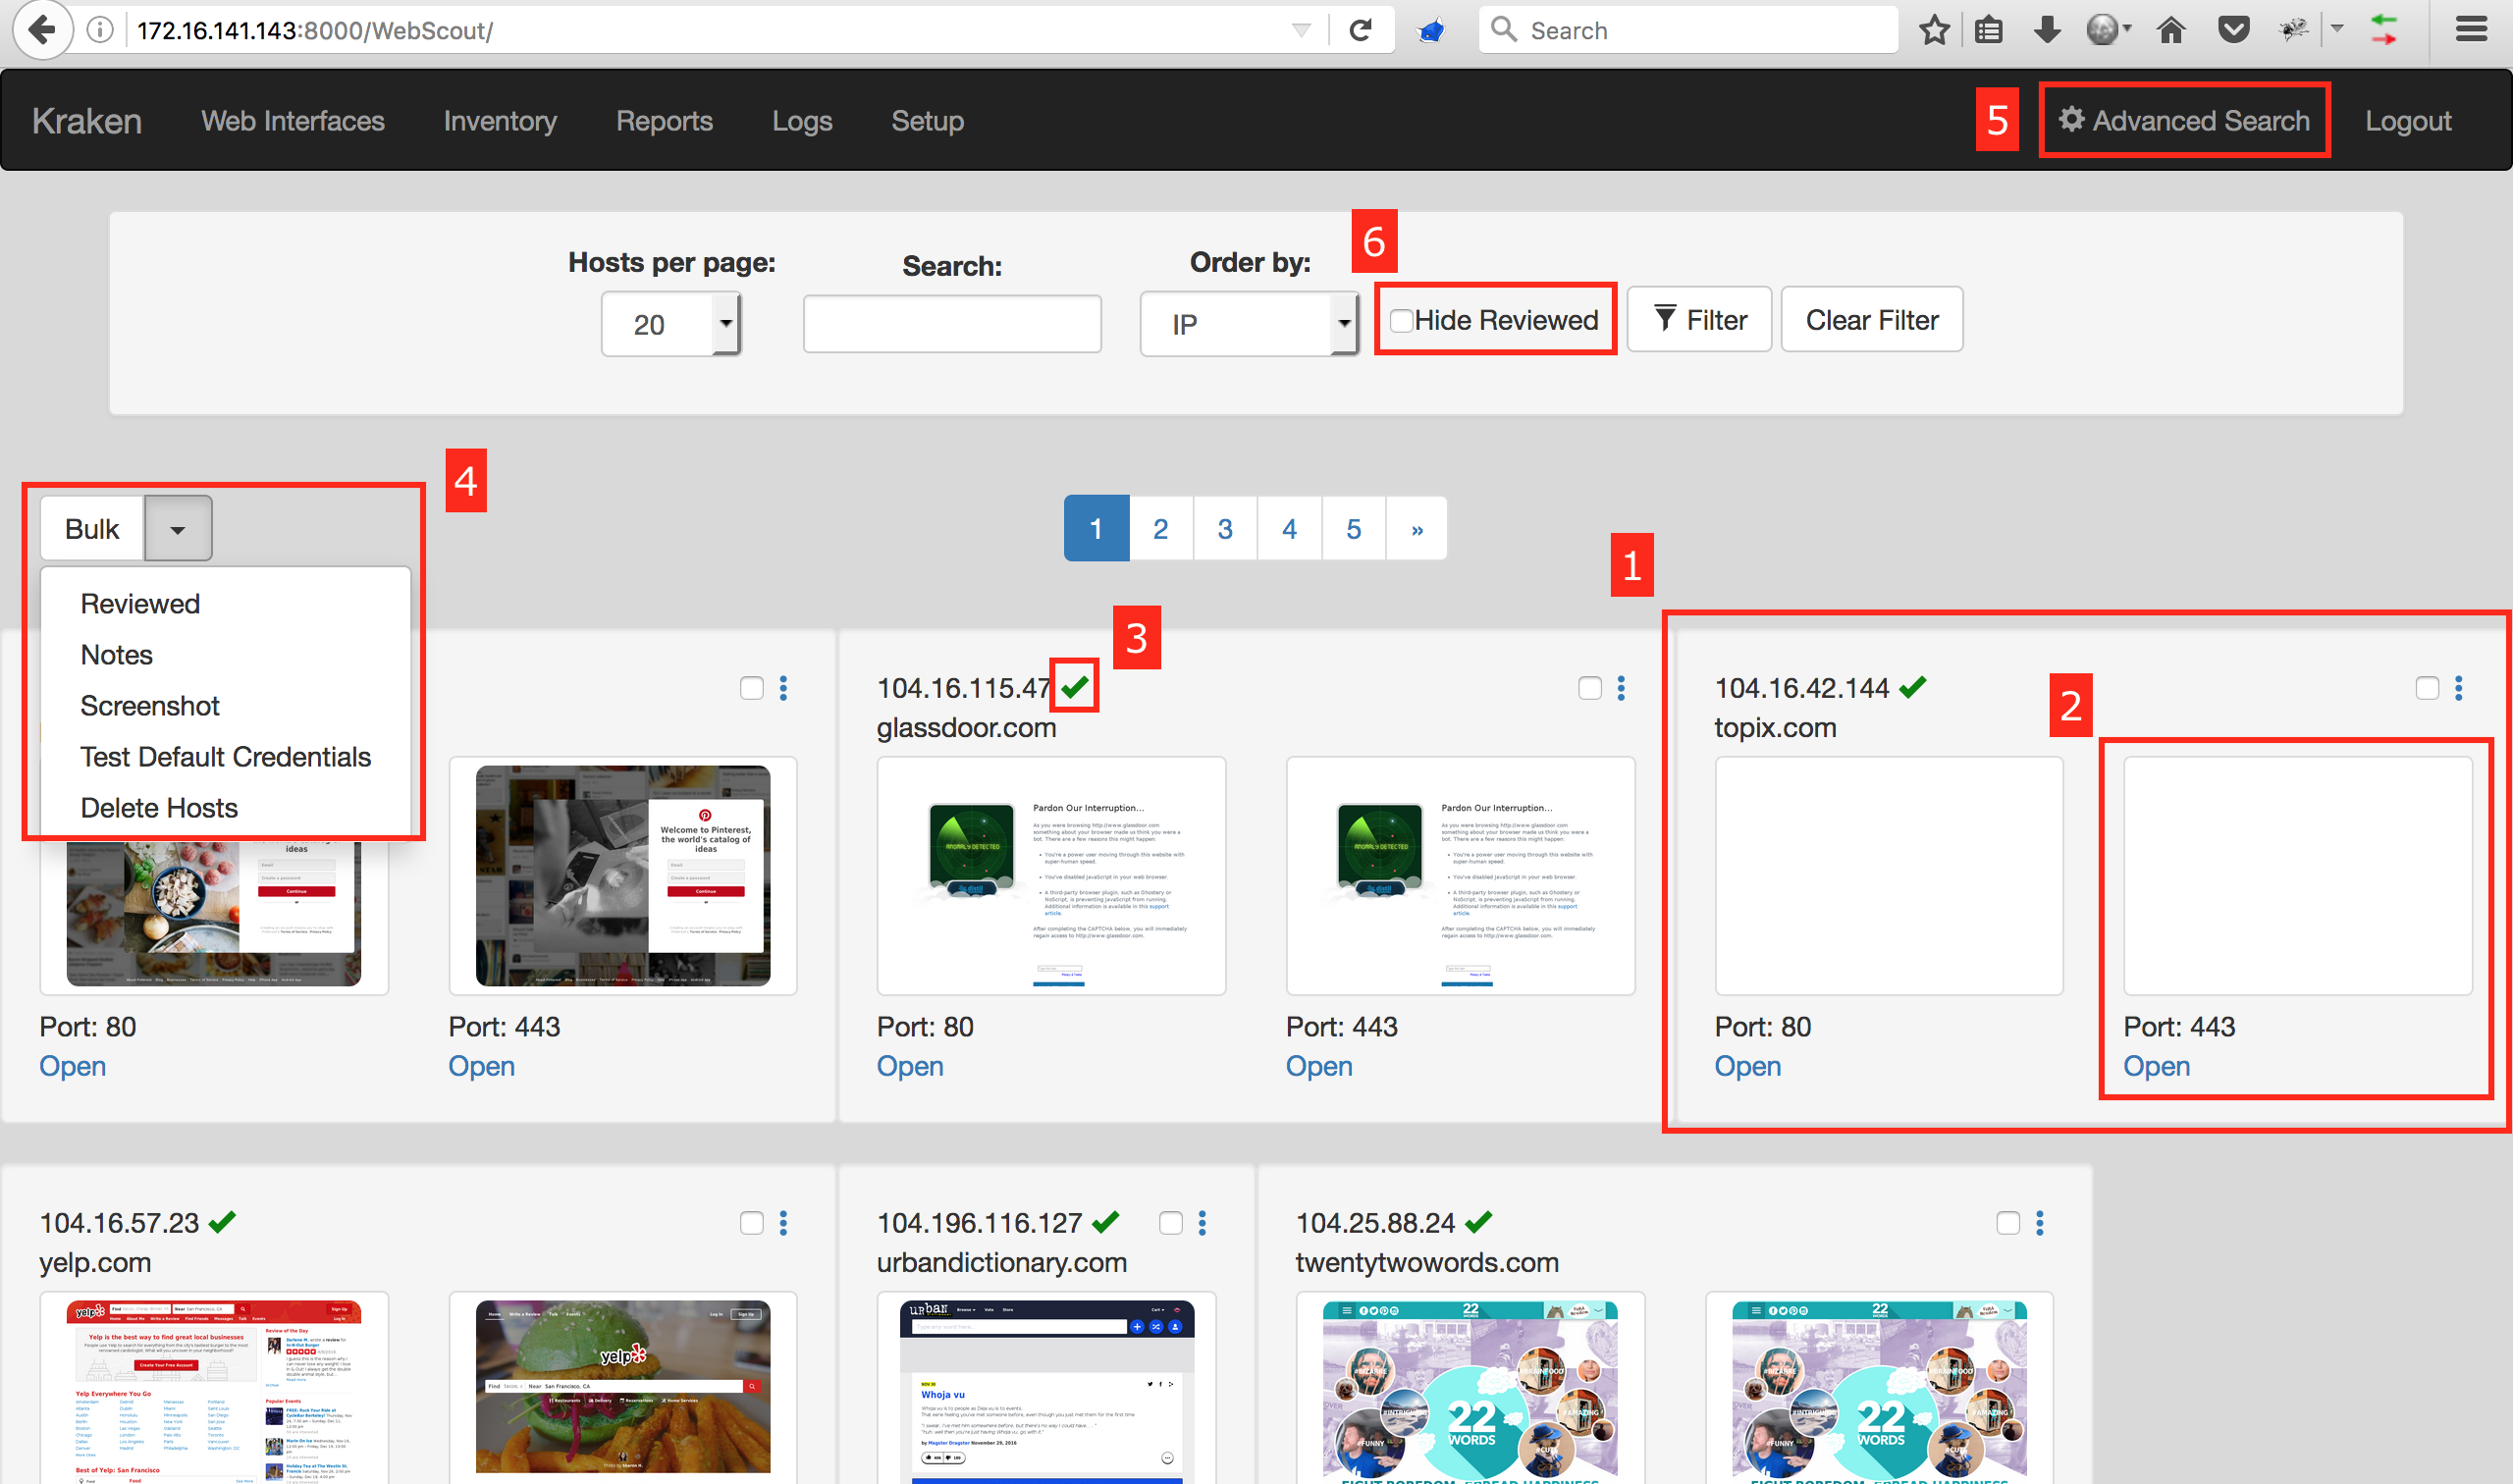2513x1484 pixels.
Task: Expand the Hosts per page dropdown
Action: tap(671, 324)
